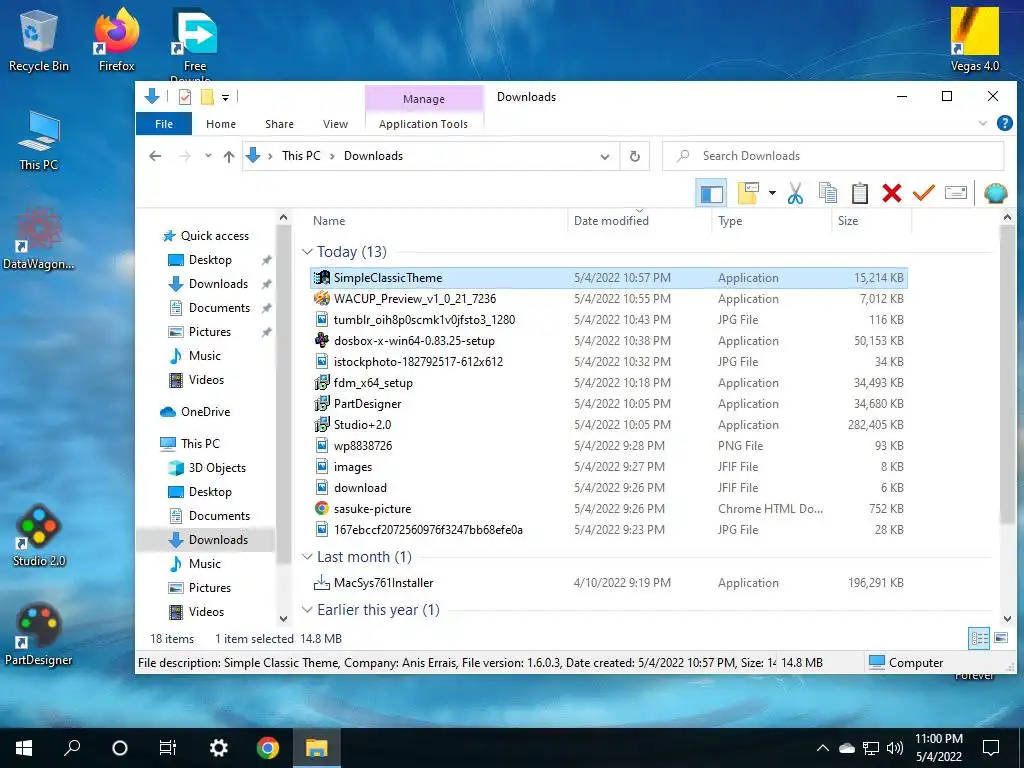The width and height of the screenshot is (1024, 768).
Task: Switch to the Home ribbon tab
Action: (x=221, y=124)
